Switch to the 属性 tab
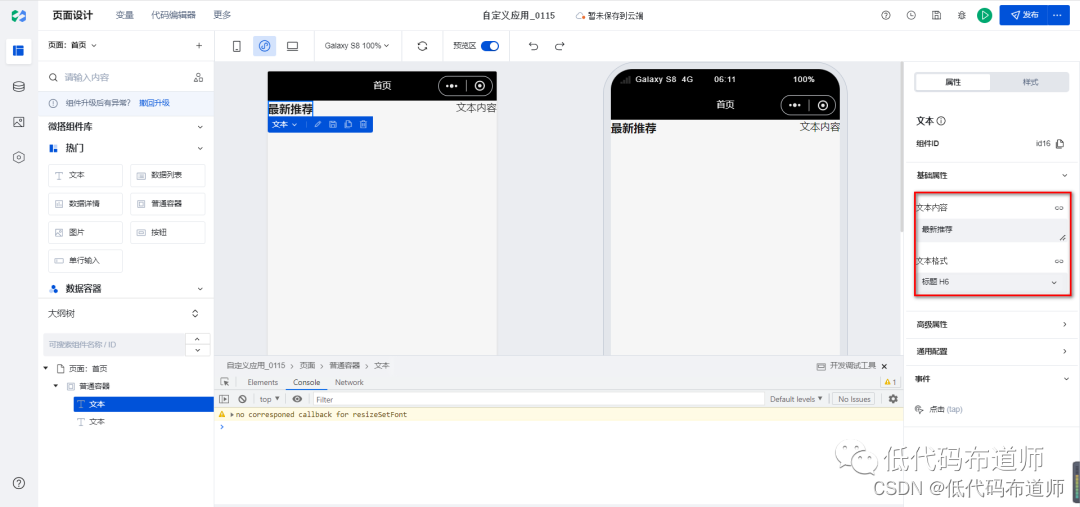 (x=953, y=82)
